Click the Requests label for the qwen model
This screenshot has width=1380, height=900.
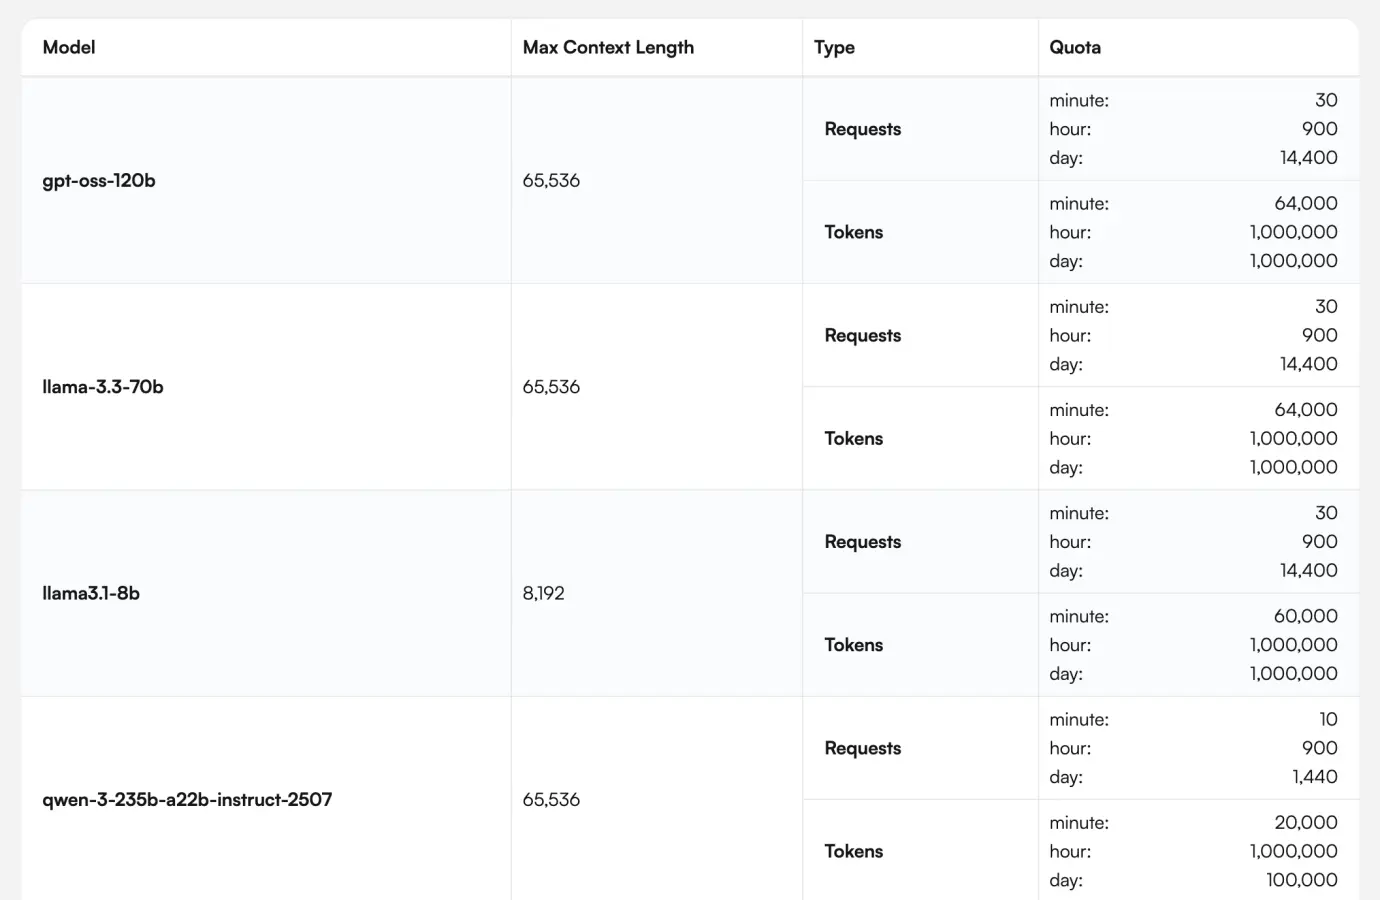pos(863,748)
